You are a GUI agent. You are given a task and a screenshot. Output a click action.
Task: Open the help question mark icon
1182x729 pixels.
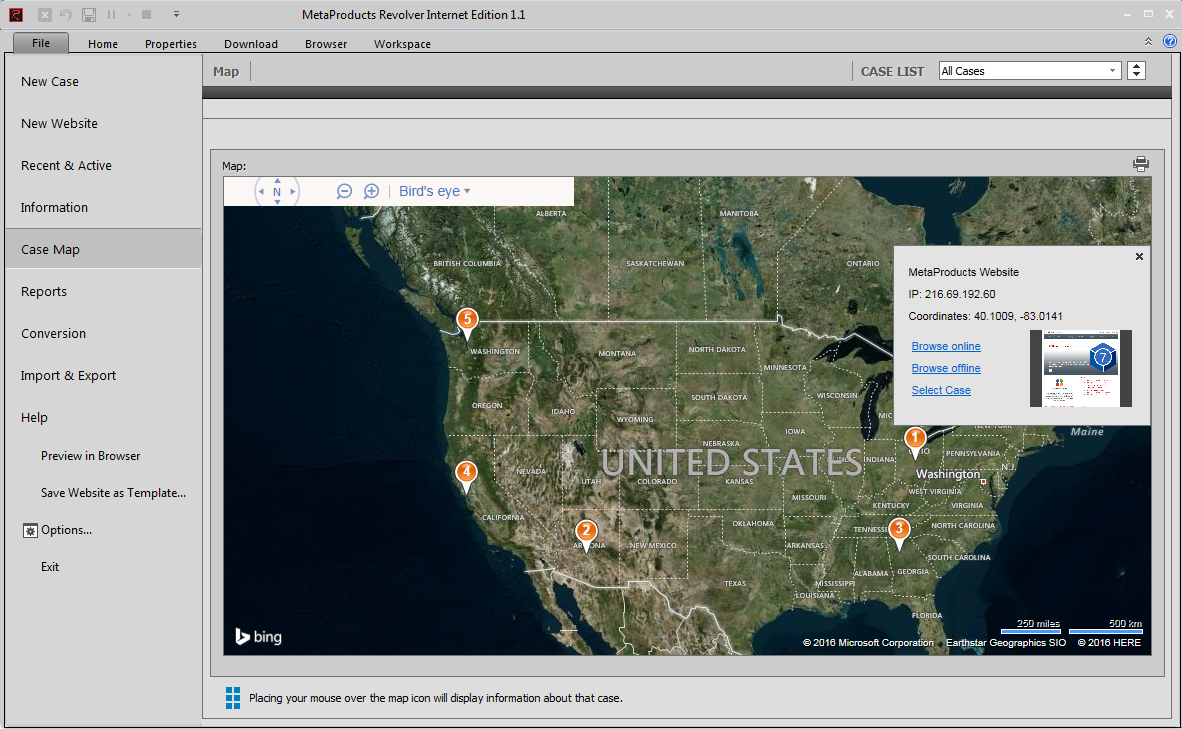pyautogui.click(x=1170, y=41)
